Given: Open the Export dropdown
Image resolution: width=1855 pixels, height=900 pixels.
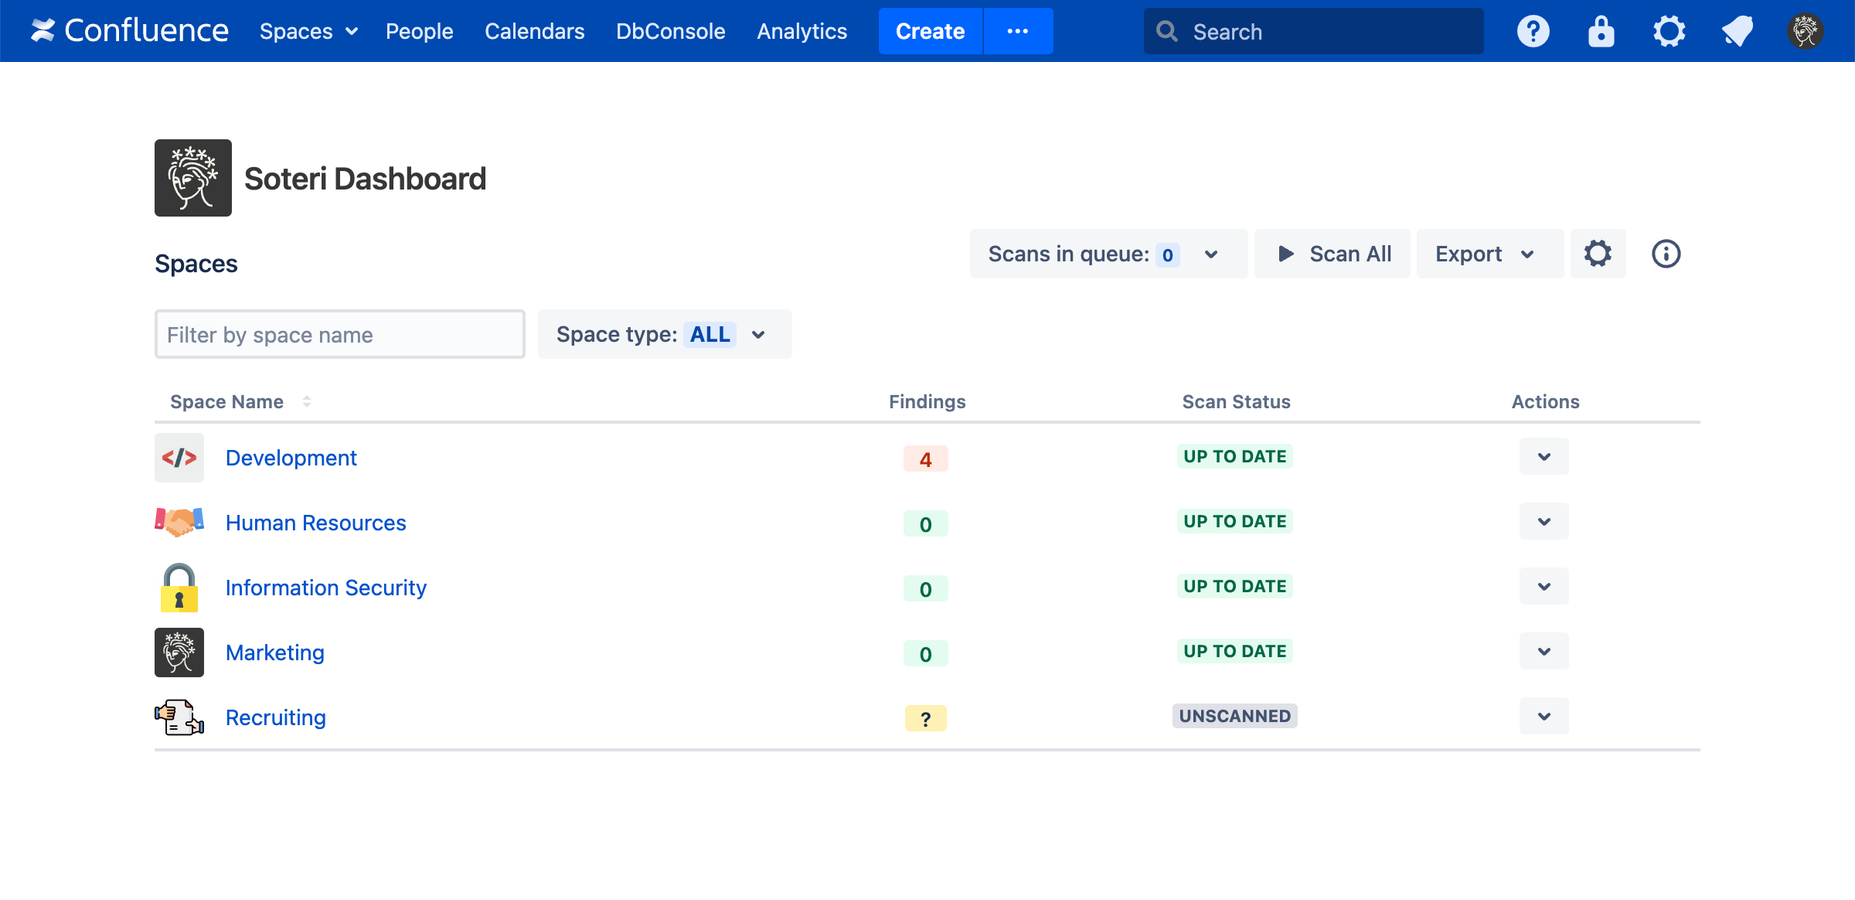Looking at the screenshot, I should click(x=1489, y=254).
